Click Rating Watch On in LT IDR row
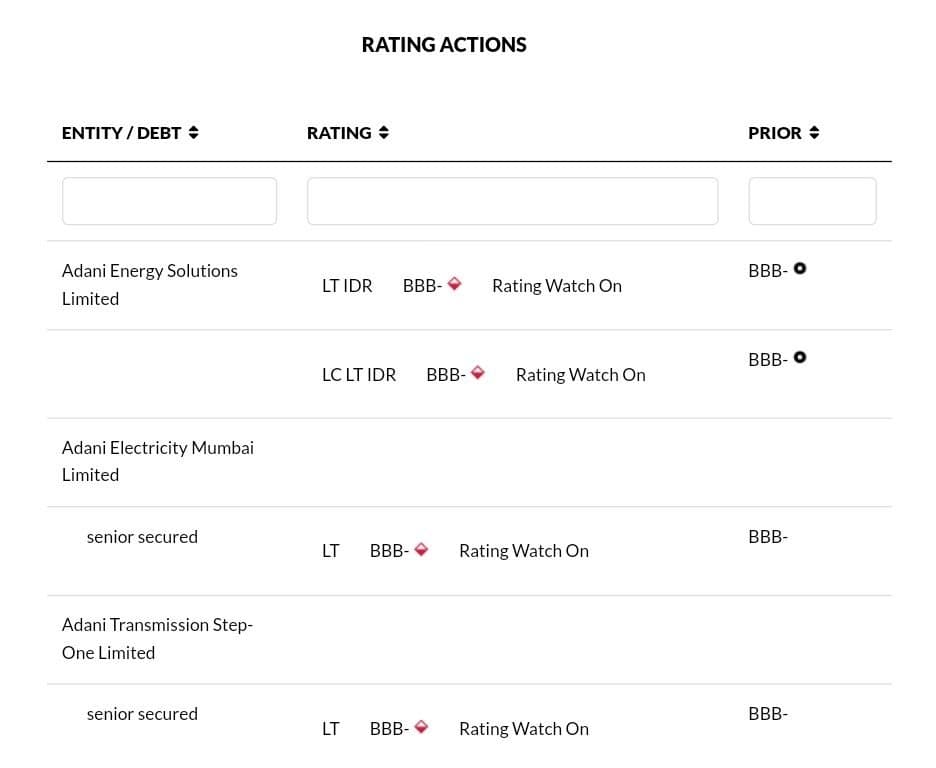This screenshot has width=936, height=768. pyautogui.click(x=557, y=286)
